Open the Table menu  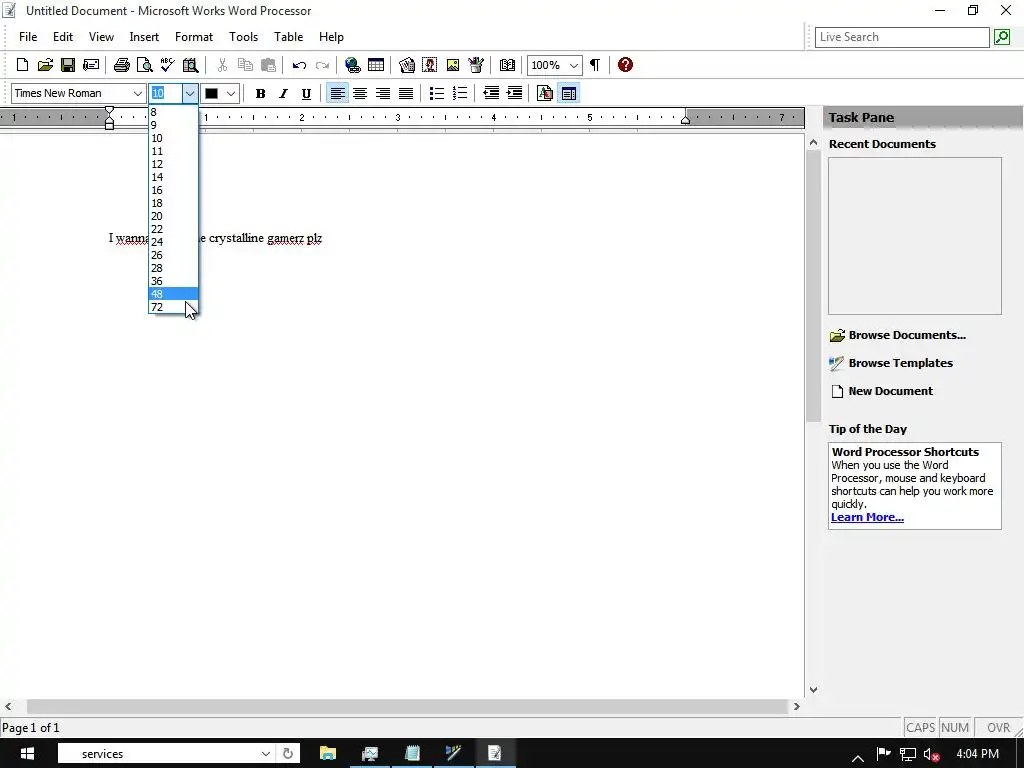[x=288, y=37]
